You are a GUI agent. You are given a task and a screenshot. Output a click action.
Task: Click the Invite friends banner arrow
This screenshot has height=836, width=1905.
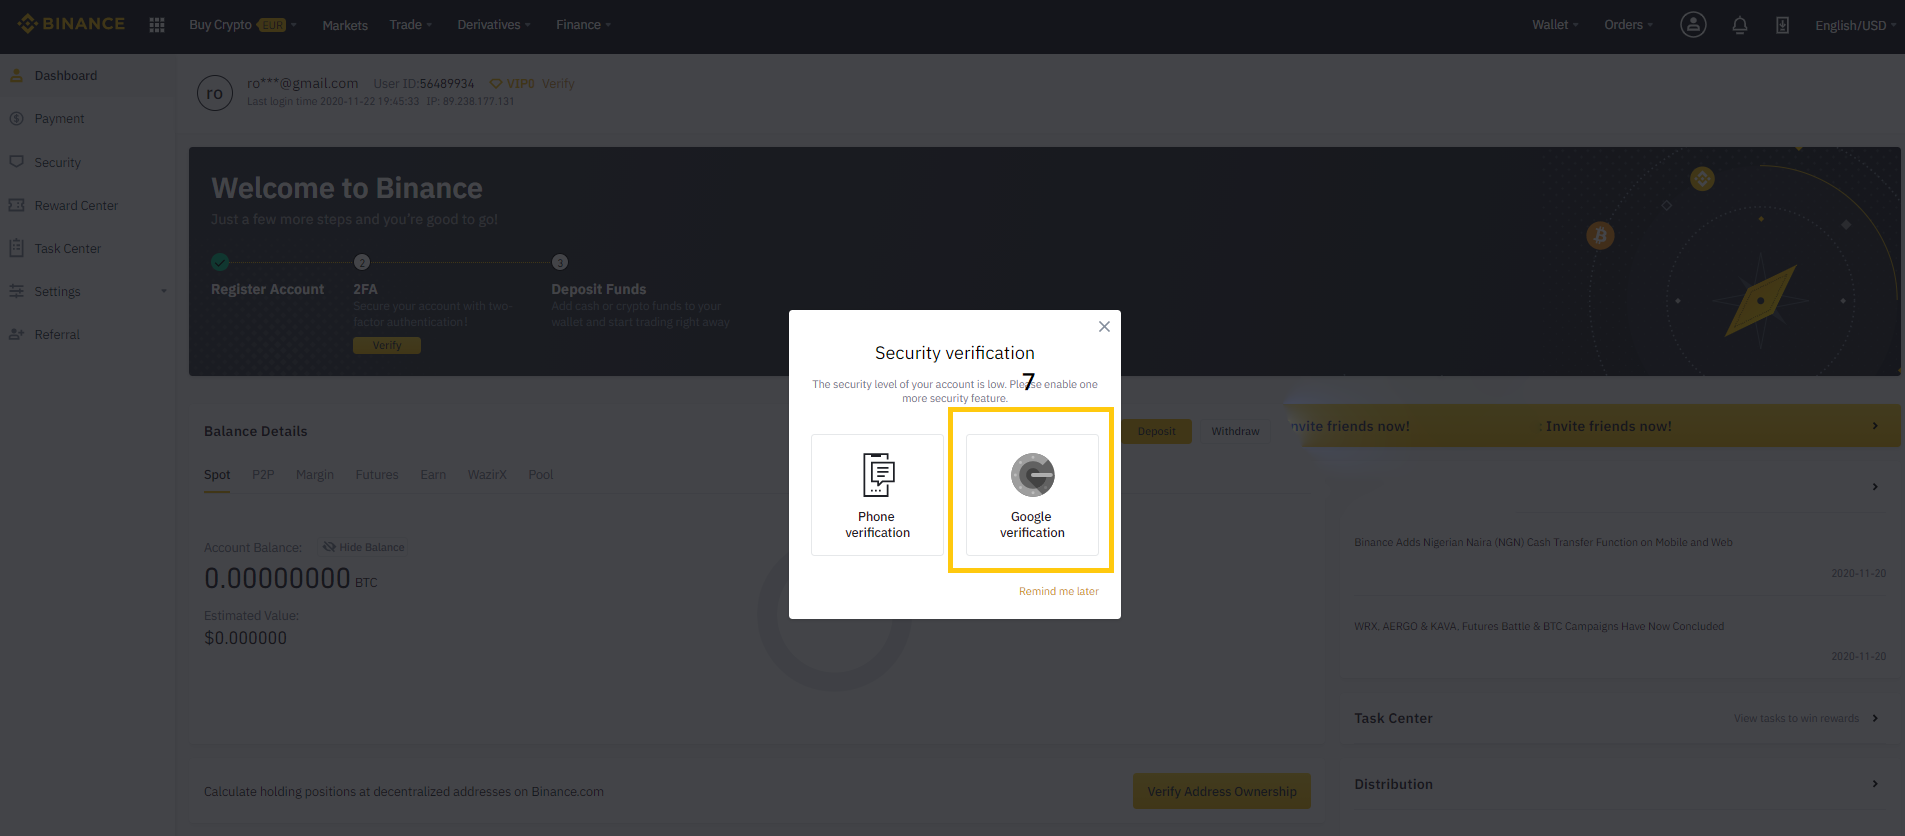(1875, 426)
